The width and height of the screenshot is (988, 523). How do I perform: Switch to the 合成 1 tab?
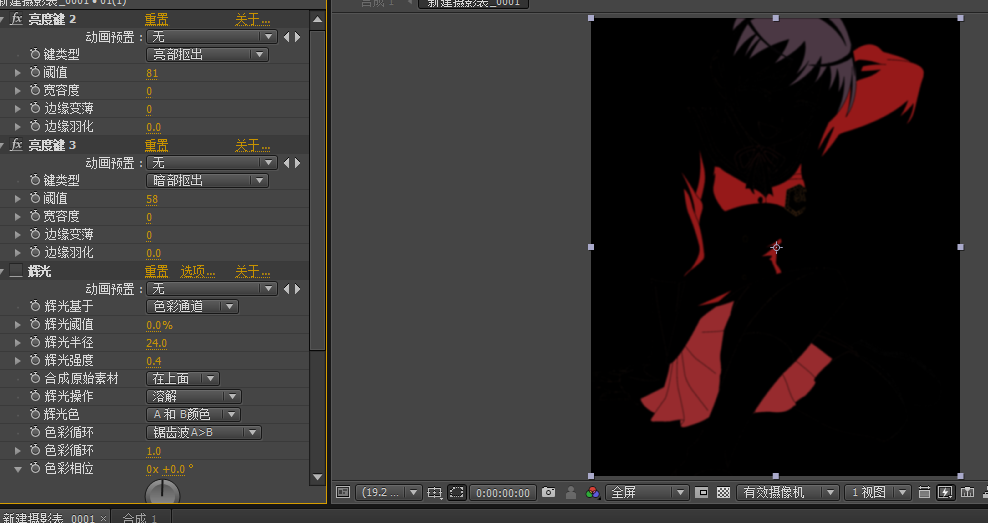point(140,517)
